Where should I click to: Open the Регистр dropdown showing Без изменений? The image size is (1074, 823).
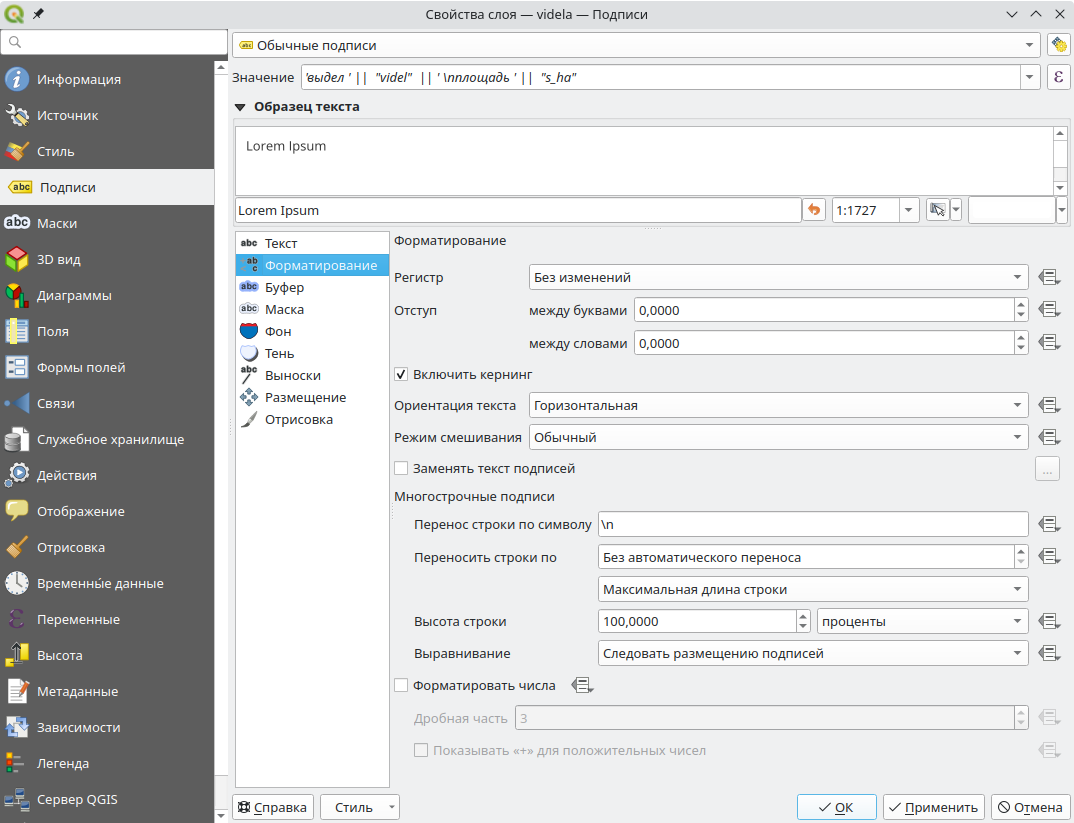point(778,277)
